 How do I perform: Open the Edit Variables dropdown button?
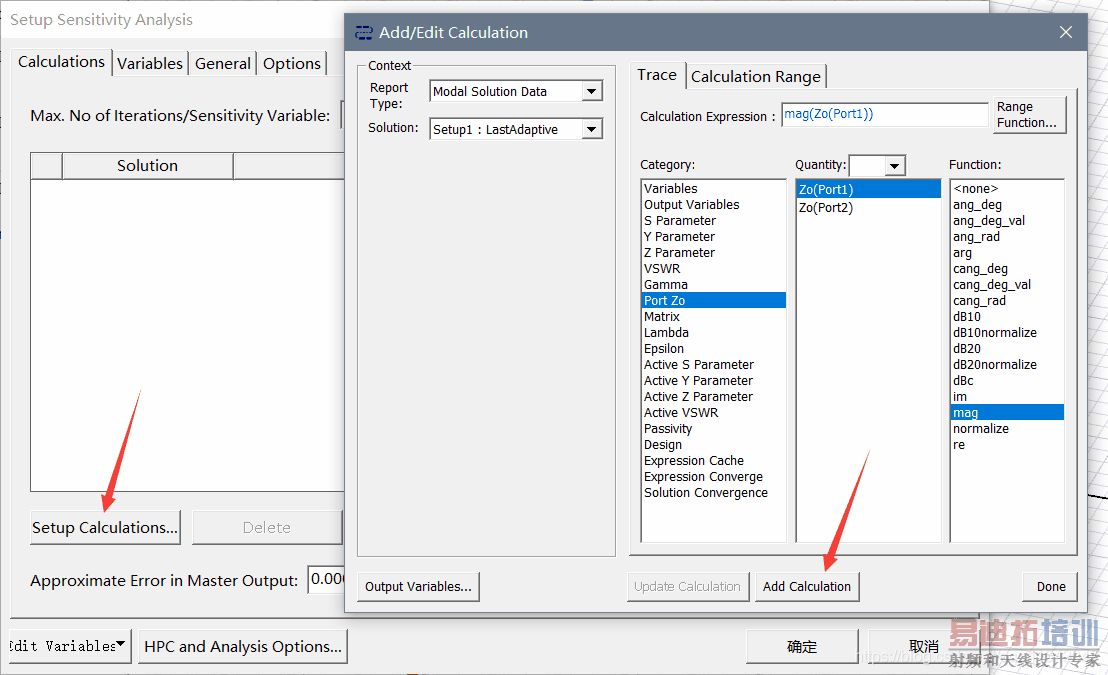(x=69, y=646)
